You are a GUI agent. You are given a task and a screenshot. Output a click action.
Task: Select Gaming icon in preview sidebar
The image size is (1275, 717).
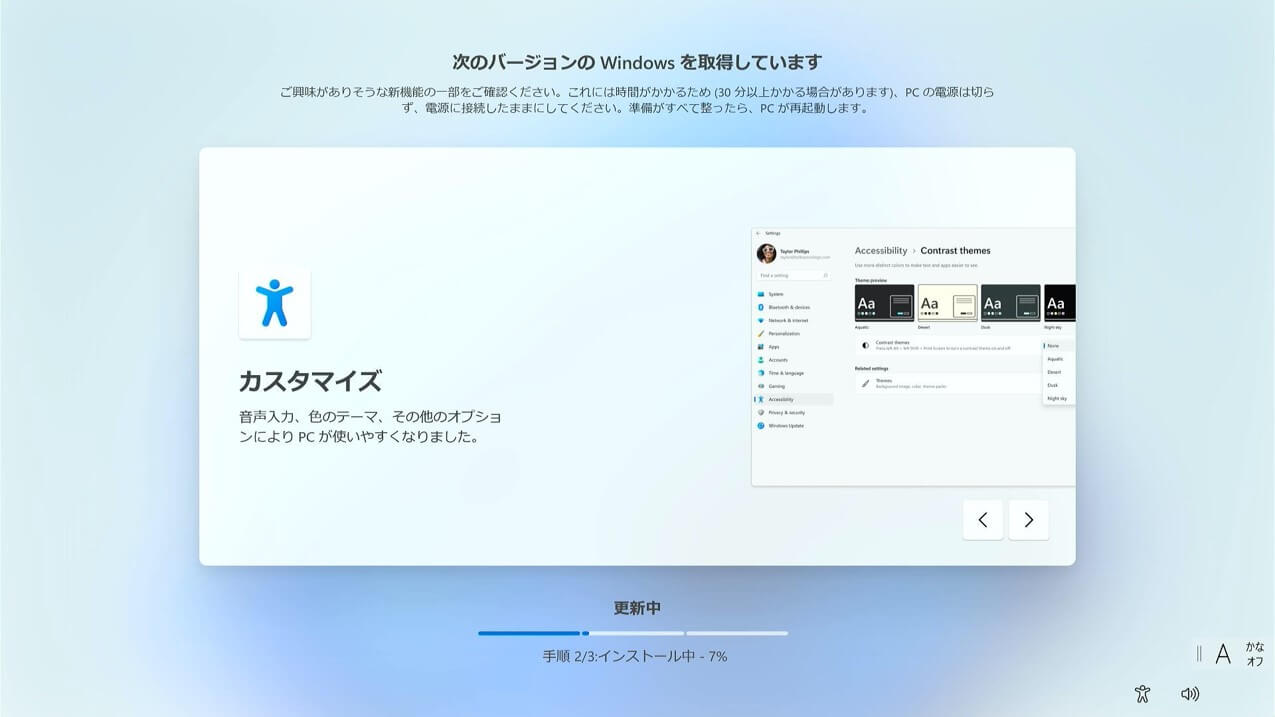coord(761,386)
